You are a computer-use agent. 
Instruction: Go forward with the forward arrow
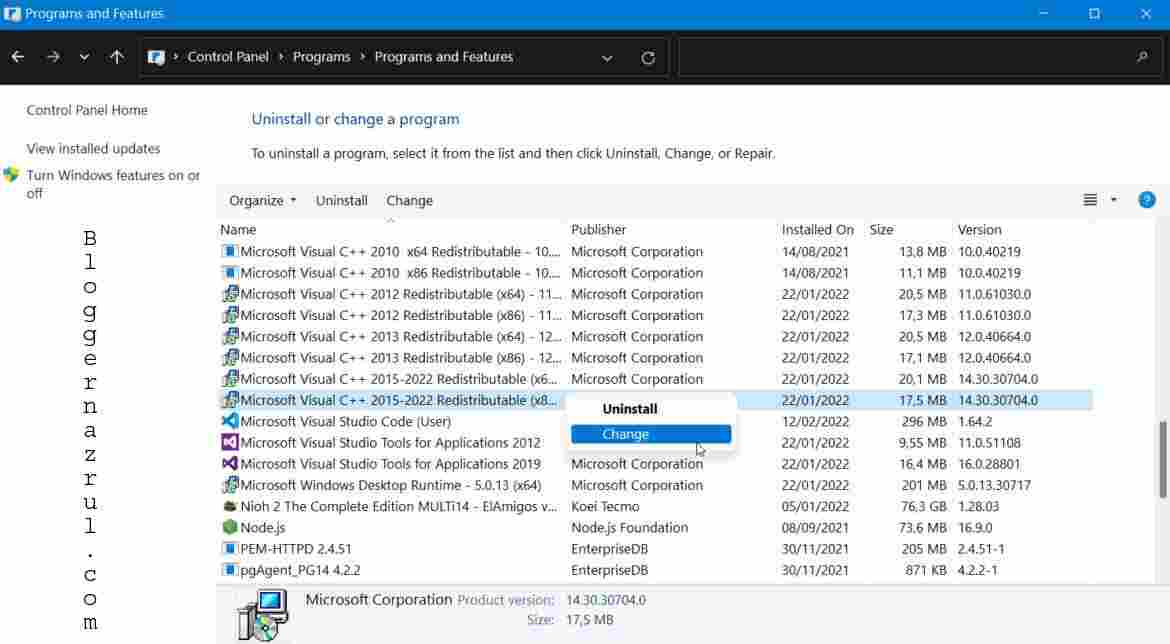(x=52, y=57)
